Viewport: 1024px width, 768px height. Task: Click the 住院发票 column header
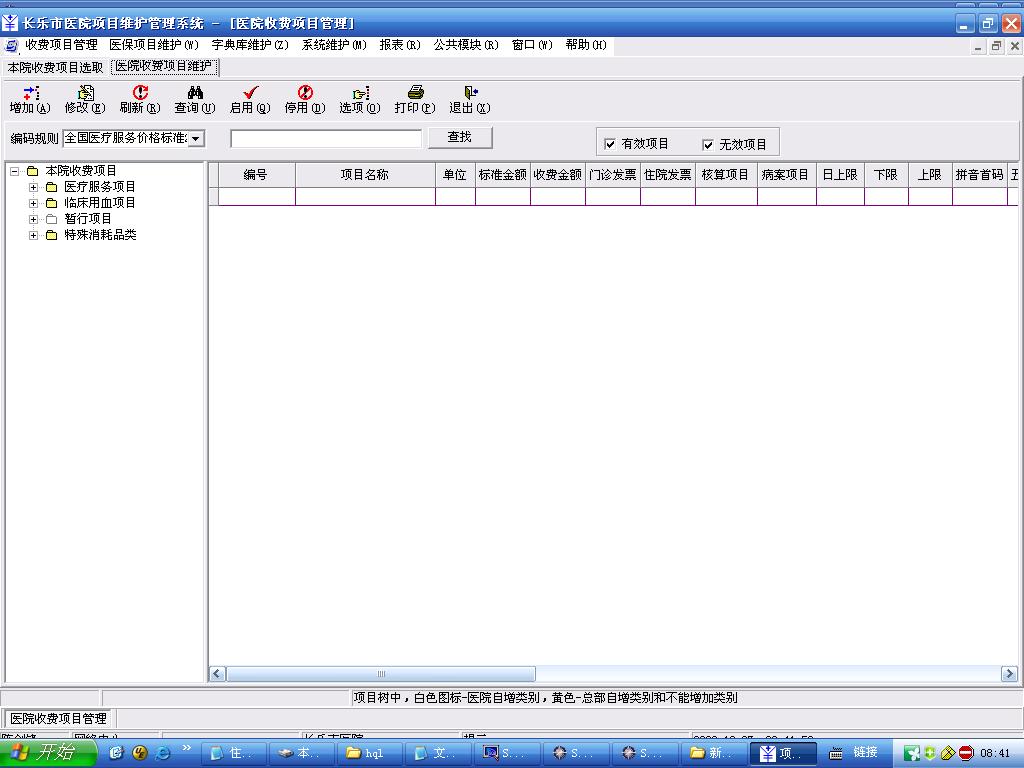(x=667, y=175)
